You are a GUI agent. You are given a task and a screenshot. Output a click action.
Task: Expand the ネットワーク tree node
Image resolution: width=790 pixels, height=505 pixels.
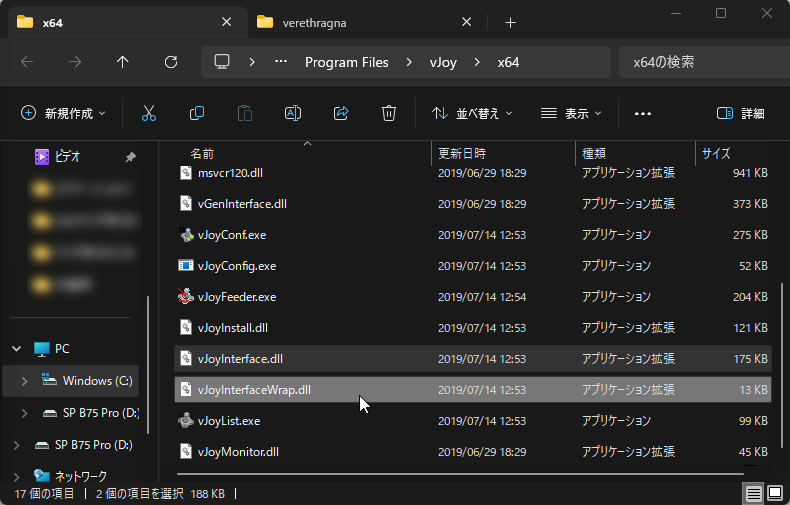(x=17, y=476)
